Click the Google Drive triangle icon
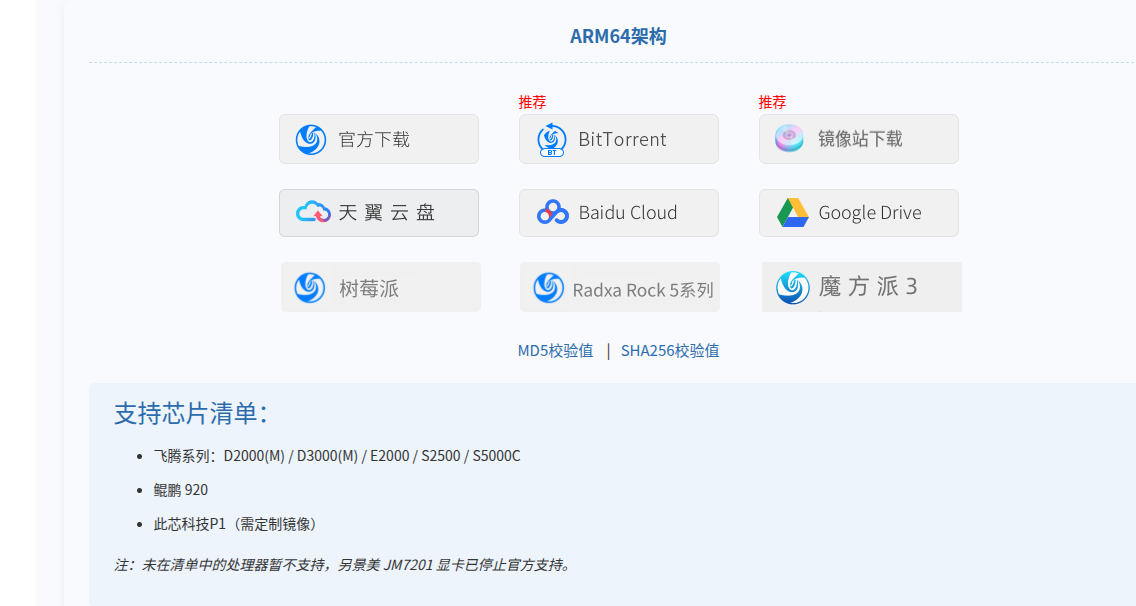This screenshot has width=1136, height=606. (793, 212)
